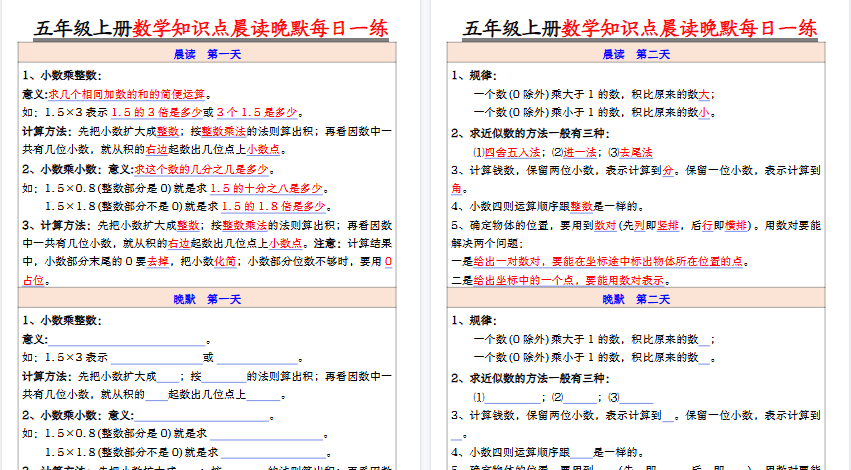Click heading '1、小数乘整数' under 晨读 第一天
Viewport: 851px width, 470px height.
click(62, 75)
